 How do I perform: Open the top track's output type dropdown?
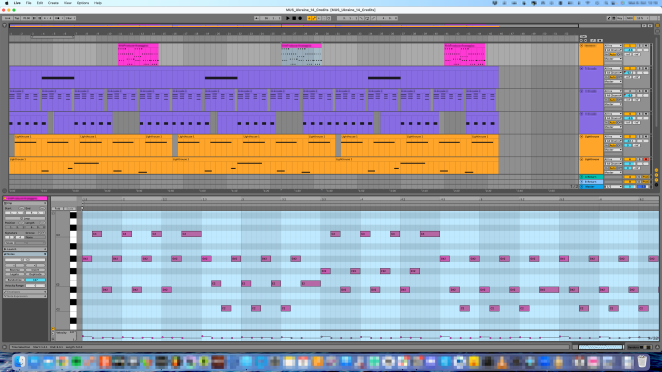click(613, 59)
